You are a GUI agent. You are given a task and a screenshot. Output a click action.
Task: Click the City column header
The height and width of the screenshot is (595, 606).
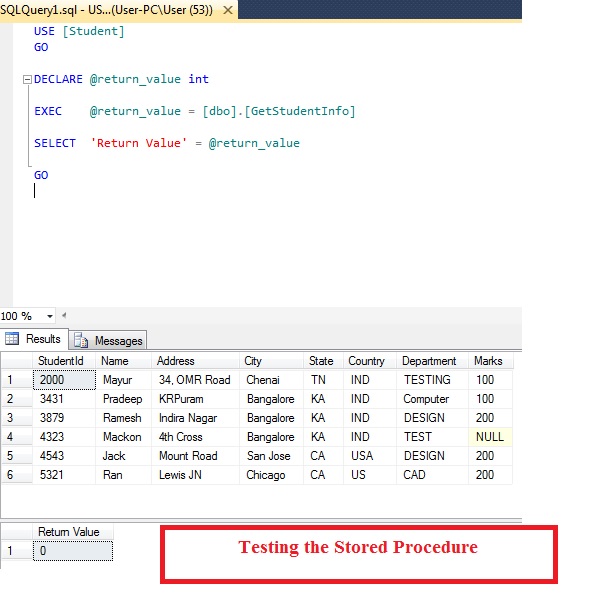point(271,361)
